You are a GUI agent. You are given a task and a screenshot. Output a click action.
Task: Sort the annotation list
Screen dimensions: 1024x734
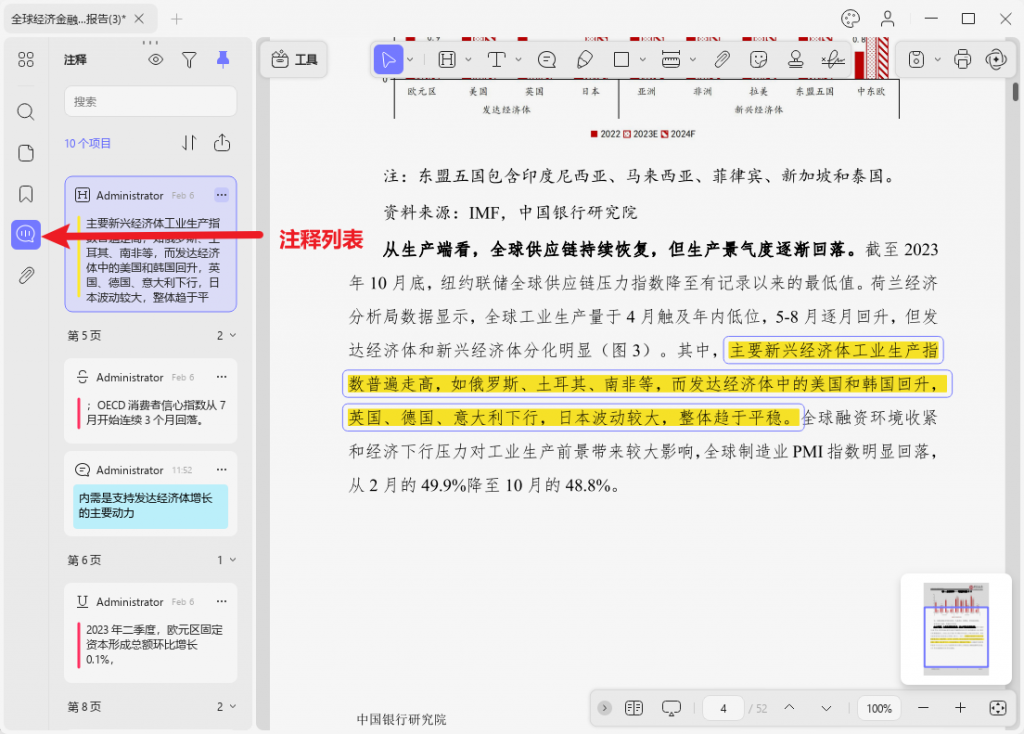(189, 143)
